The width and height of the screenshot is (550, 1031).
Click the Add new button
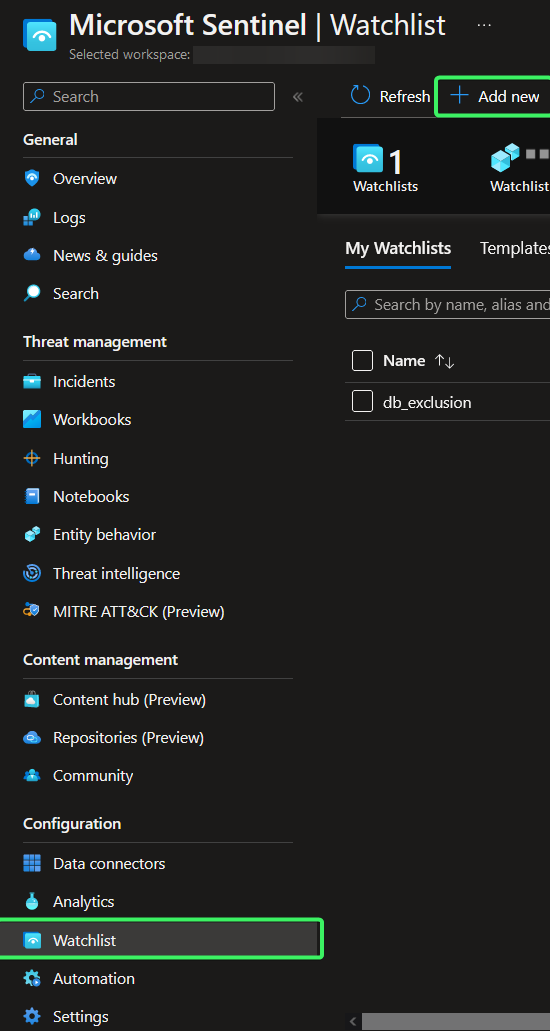click(x=495, y=97)
